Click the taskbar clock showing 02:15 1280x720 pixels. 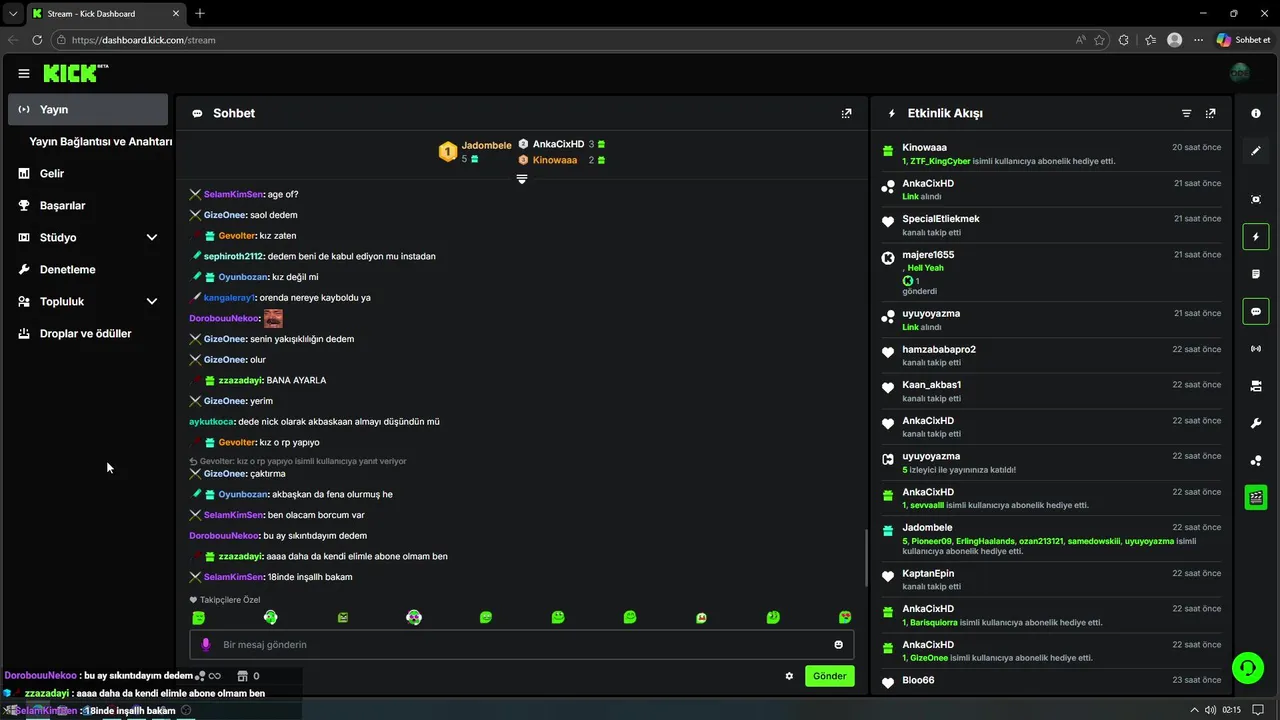click(x=1231, y=710)
